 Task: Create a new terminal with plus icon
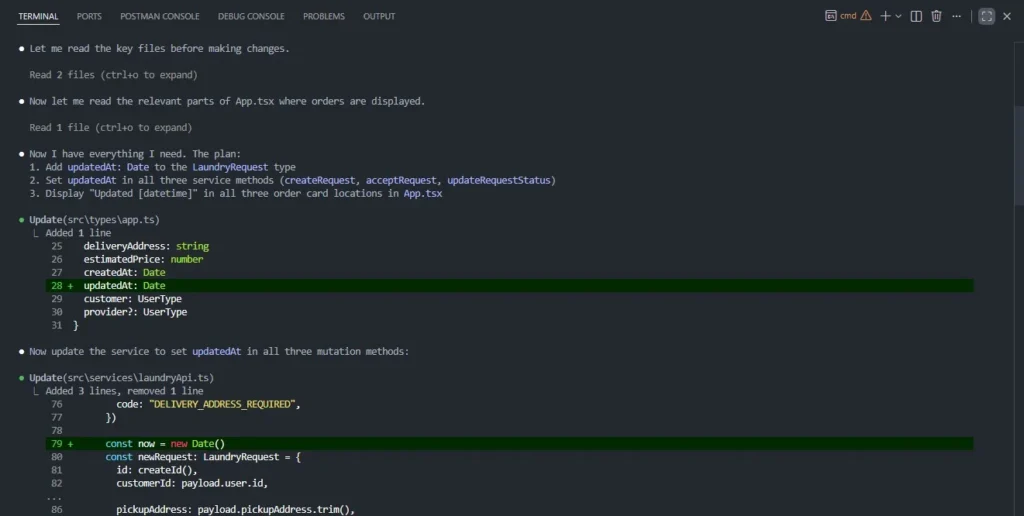tap(885, 16)
